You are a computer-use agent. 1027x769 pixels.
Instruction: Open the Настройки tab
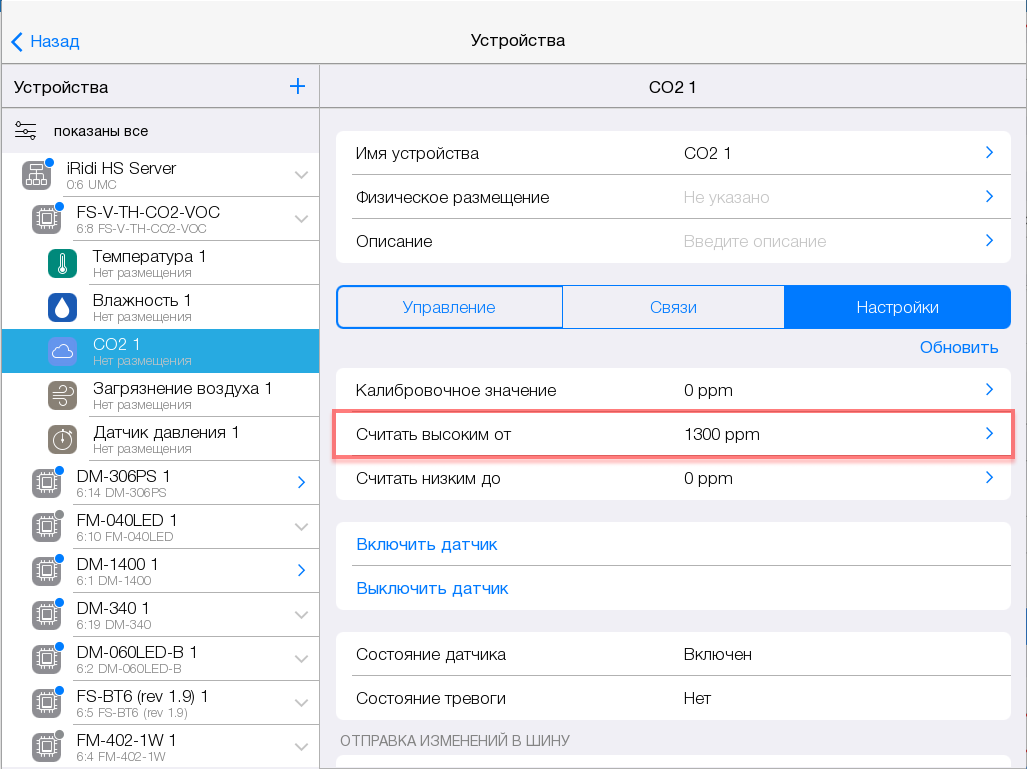(x=897, y=307)
